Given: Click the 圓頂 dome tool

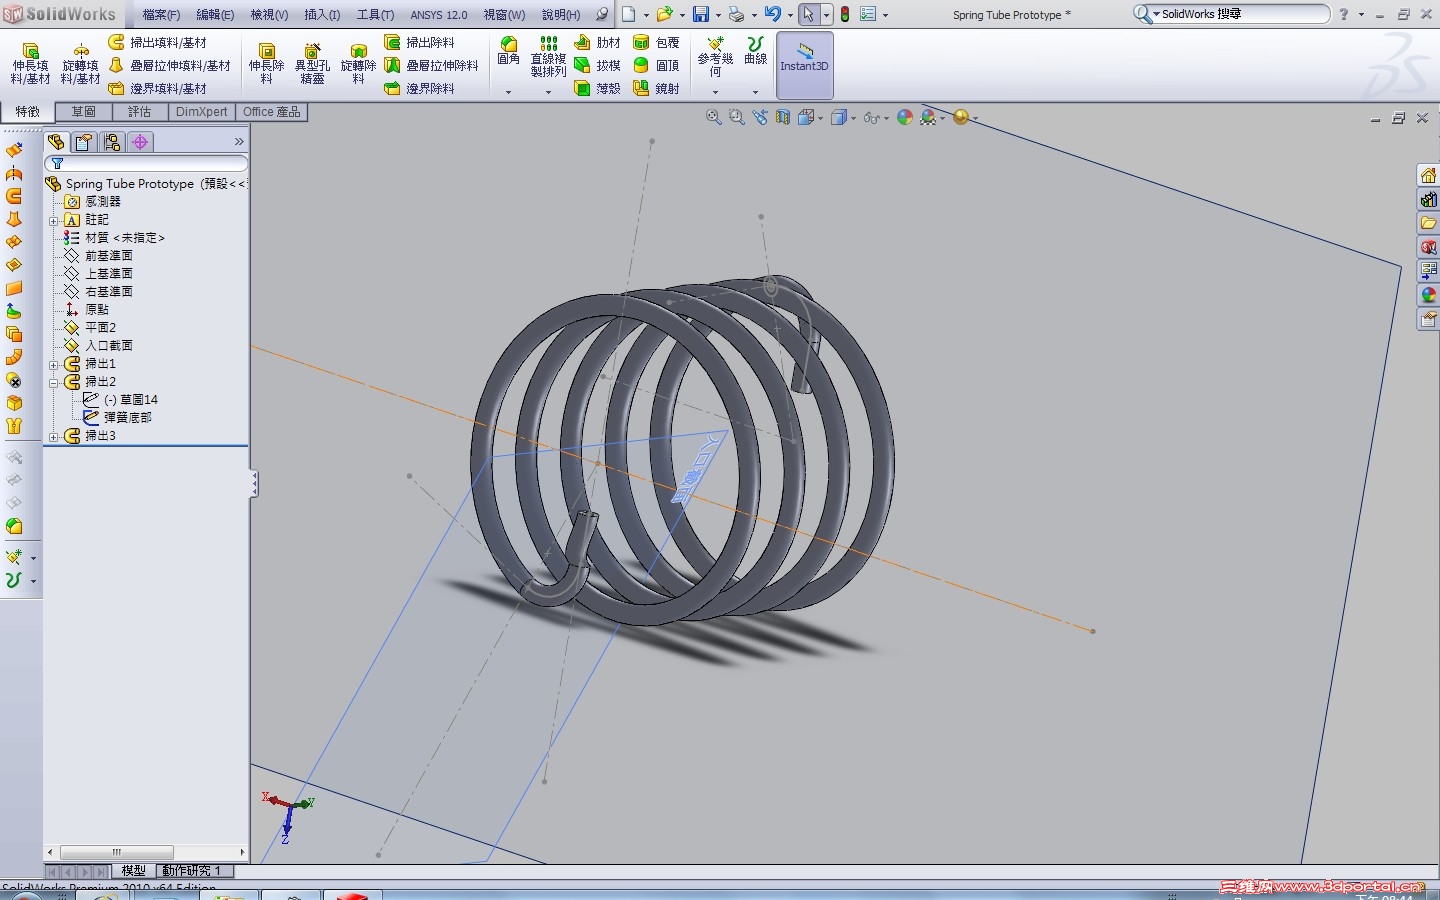Looking at the screenshot, I should 656,65.
